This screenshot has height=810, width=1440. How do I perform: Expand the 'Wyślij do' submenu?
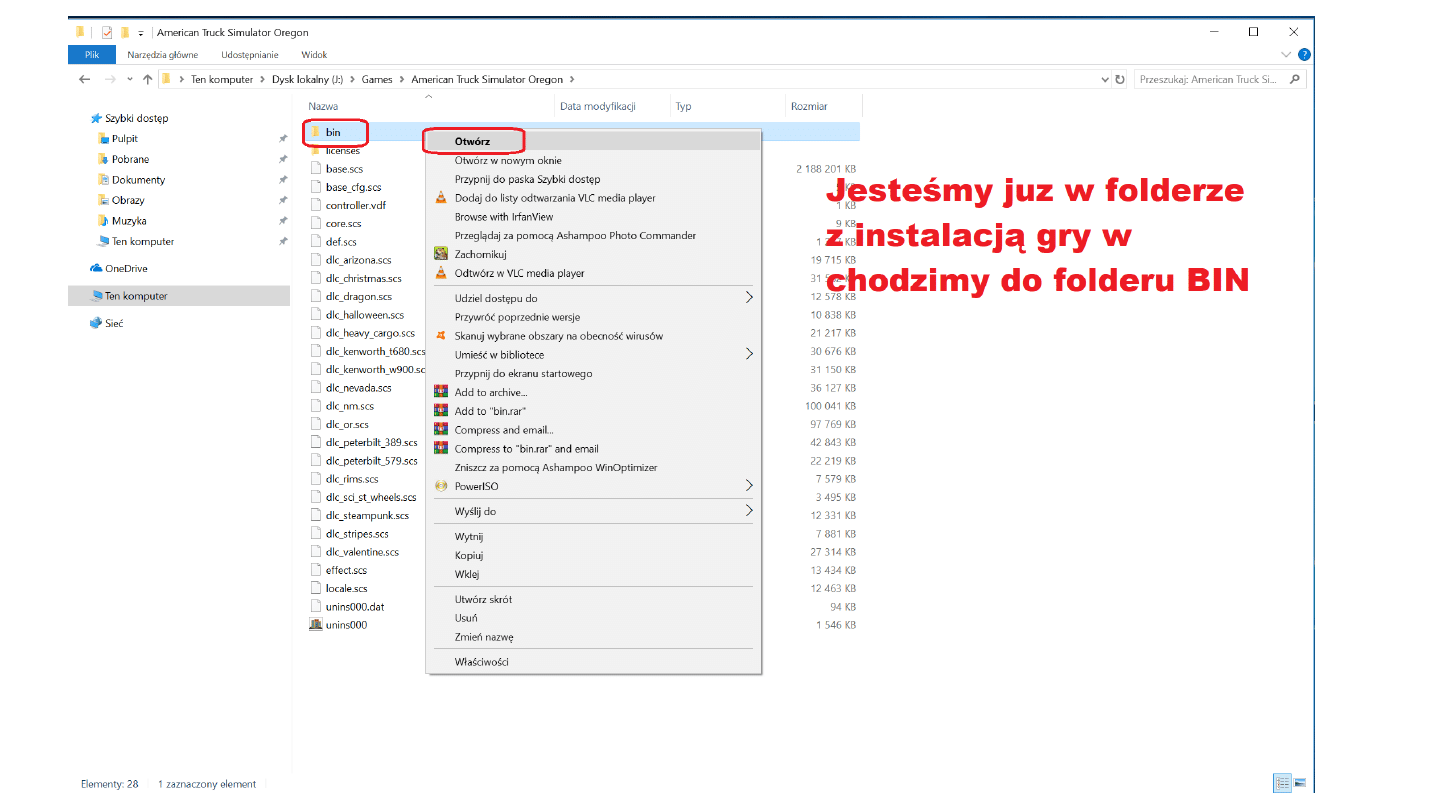[748, 511]
